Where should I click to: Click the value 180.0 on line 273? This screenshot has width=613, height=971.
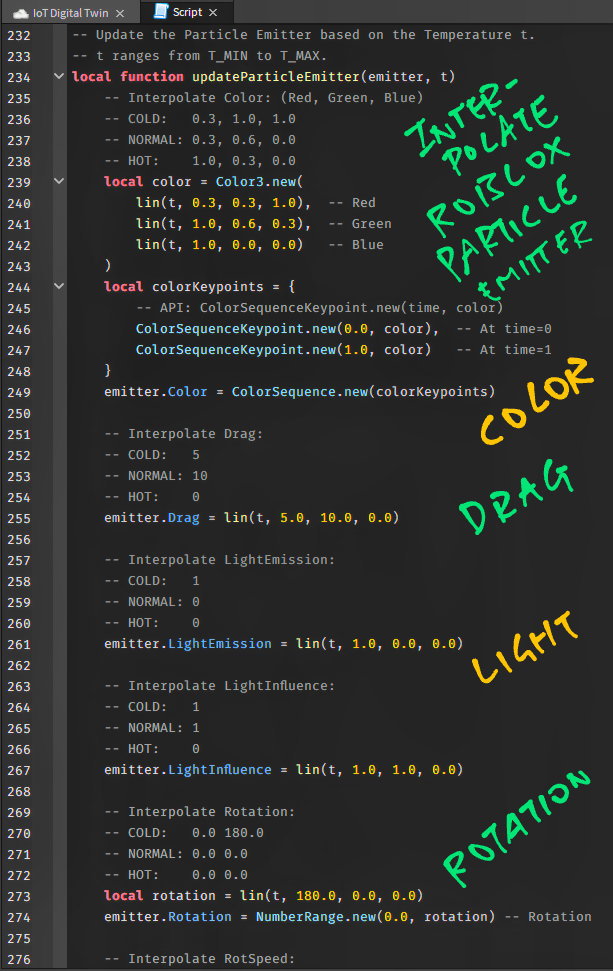[x=316, y=896]
